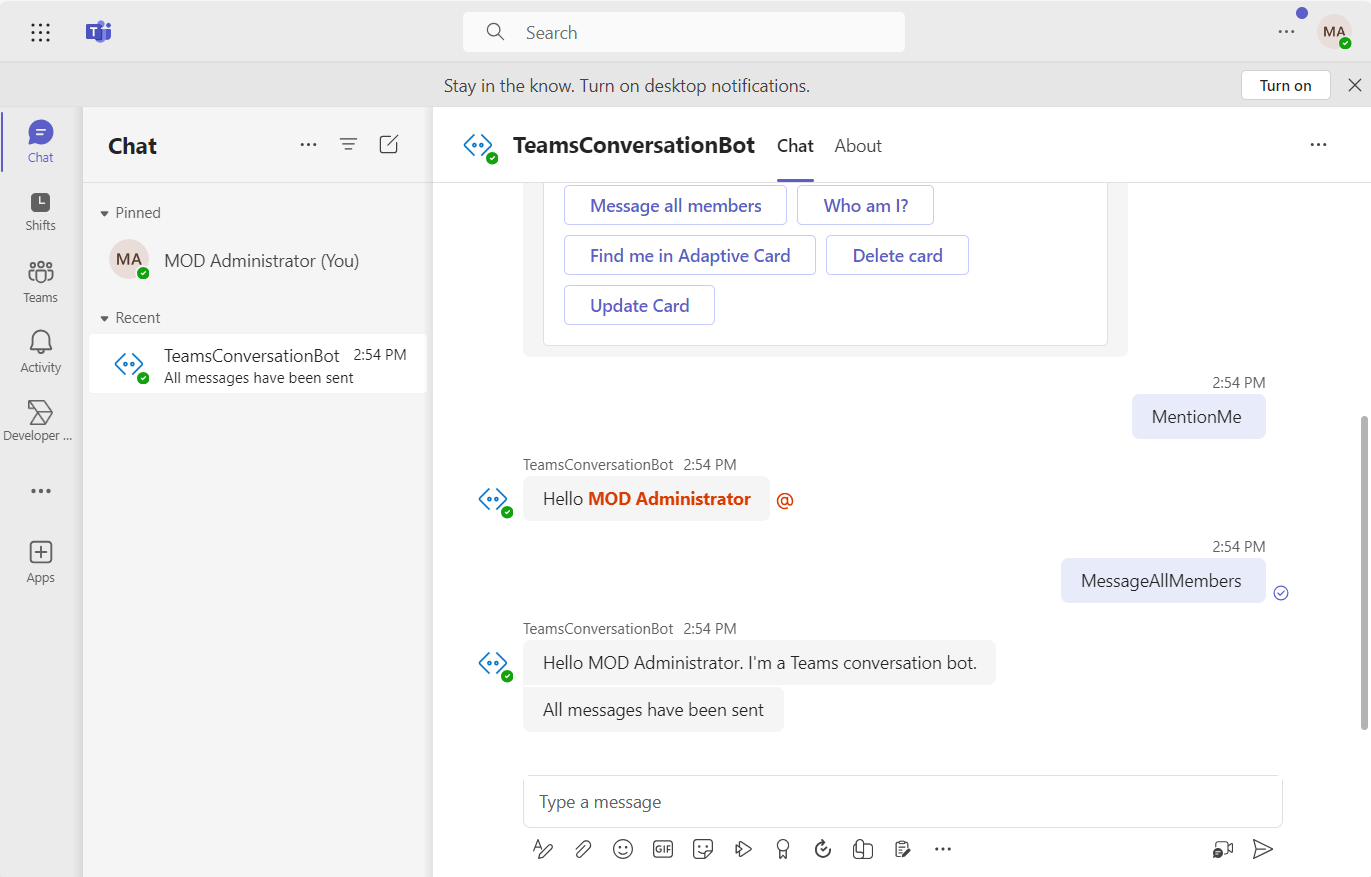
Task: Open the chat list filter icon
Action: click(x=348, y=145)
